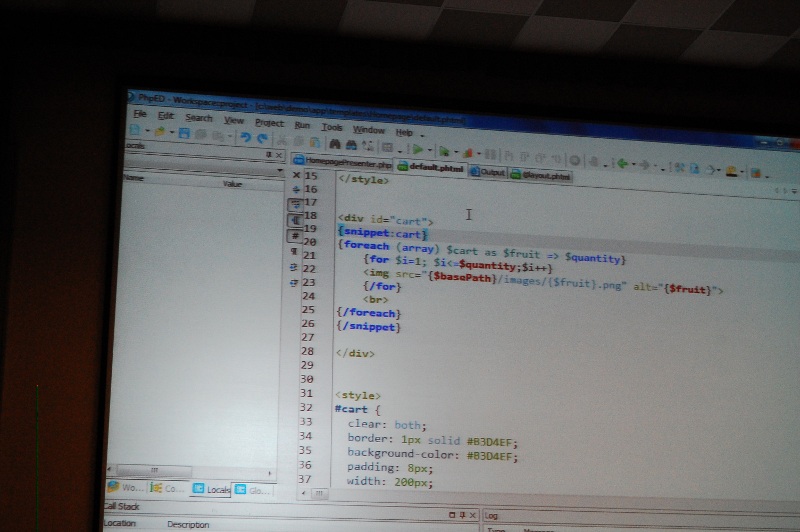Click the Paste clipboard icon
800x532 pixels.
(315, 142)
